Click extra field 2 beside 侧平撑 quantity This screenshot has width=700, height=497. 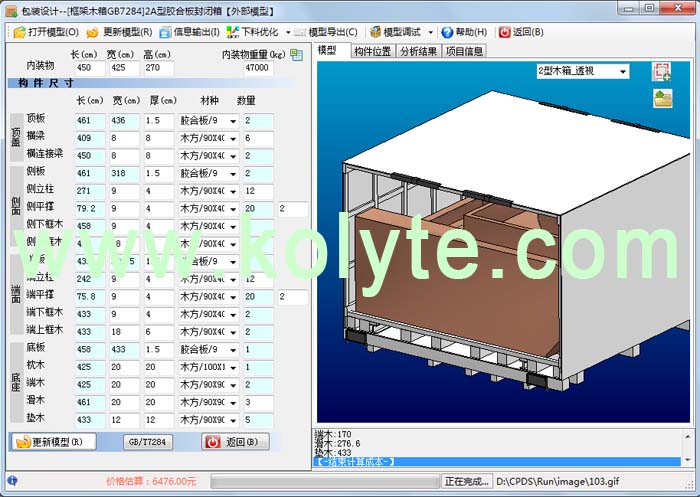pos(293,209)
